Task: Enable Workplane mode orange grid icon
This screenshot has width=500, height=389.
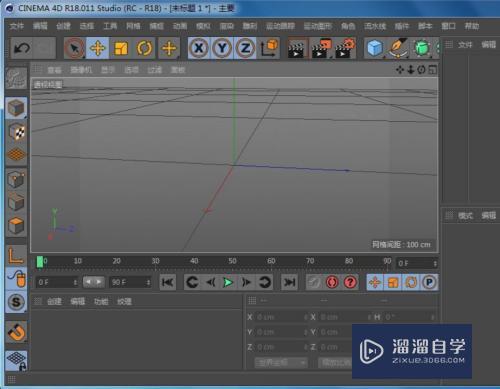Action: click(16, 155)
